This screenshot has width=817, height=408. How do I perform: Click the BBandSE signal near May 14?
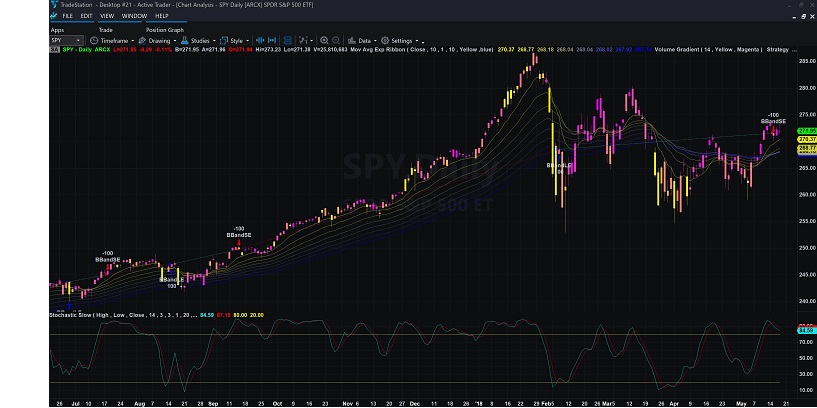click(773, 121)
